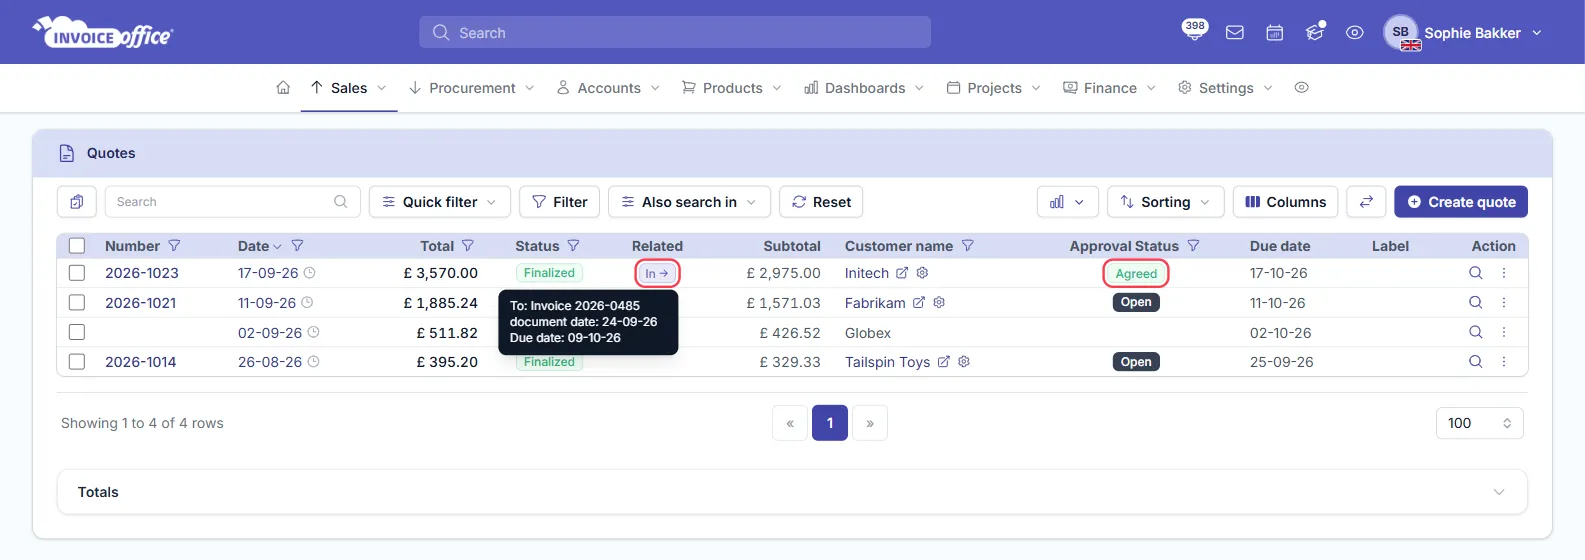Tick checkbox for quote 2026-1014
The image size is (1585, 560).
click(x=77, y=362)
